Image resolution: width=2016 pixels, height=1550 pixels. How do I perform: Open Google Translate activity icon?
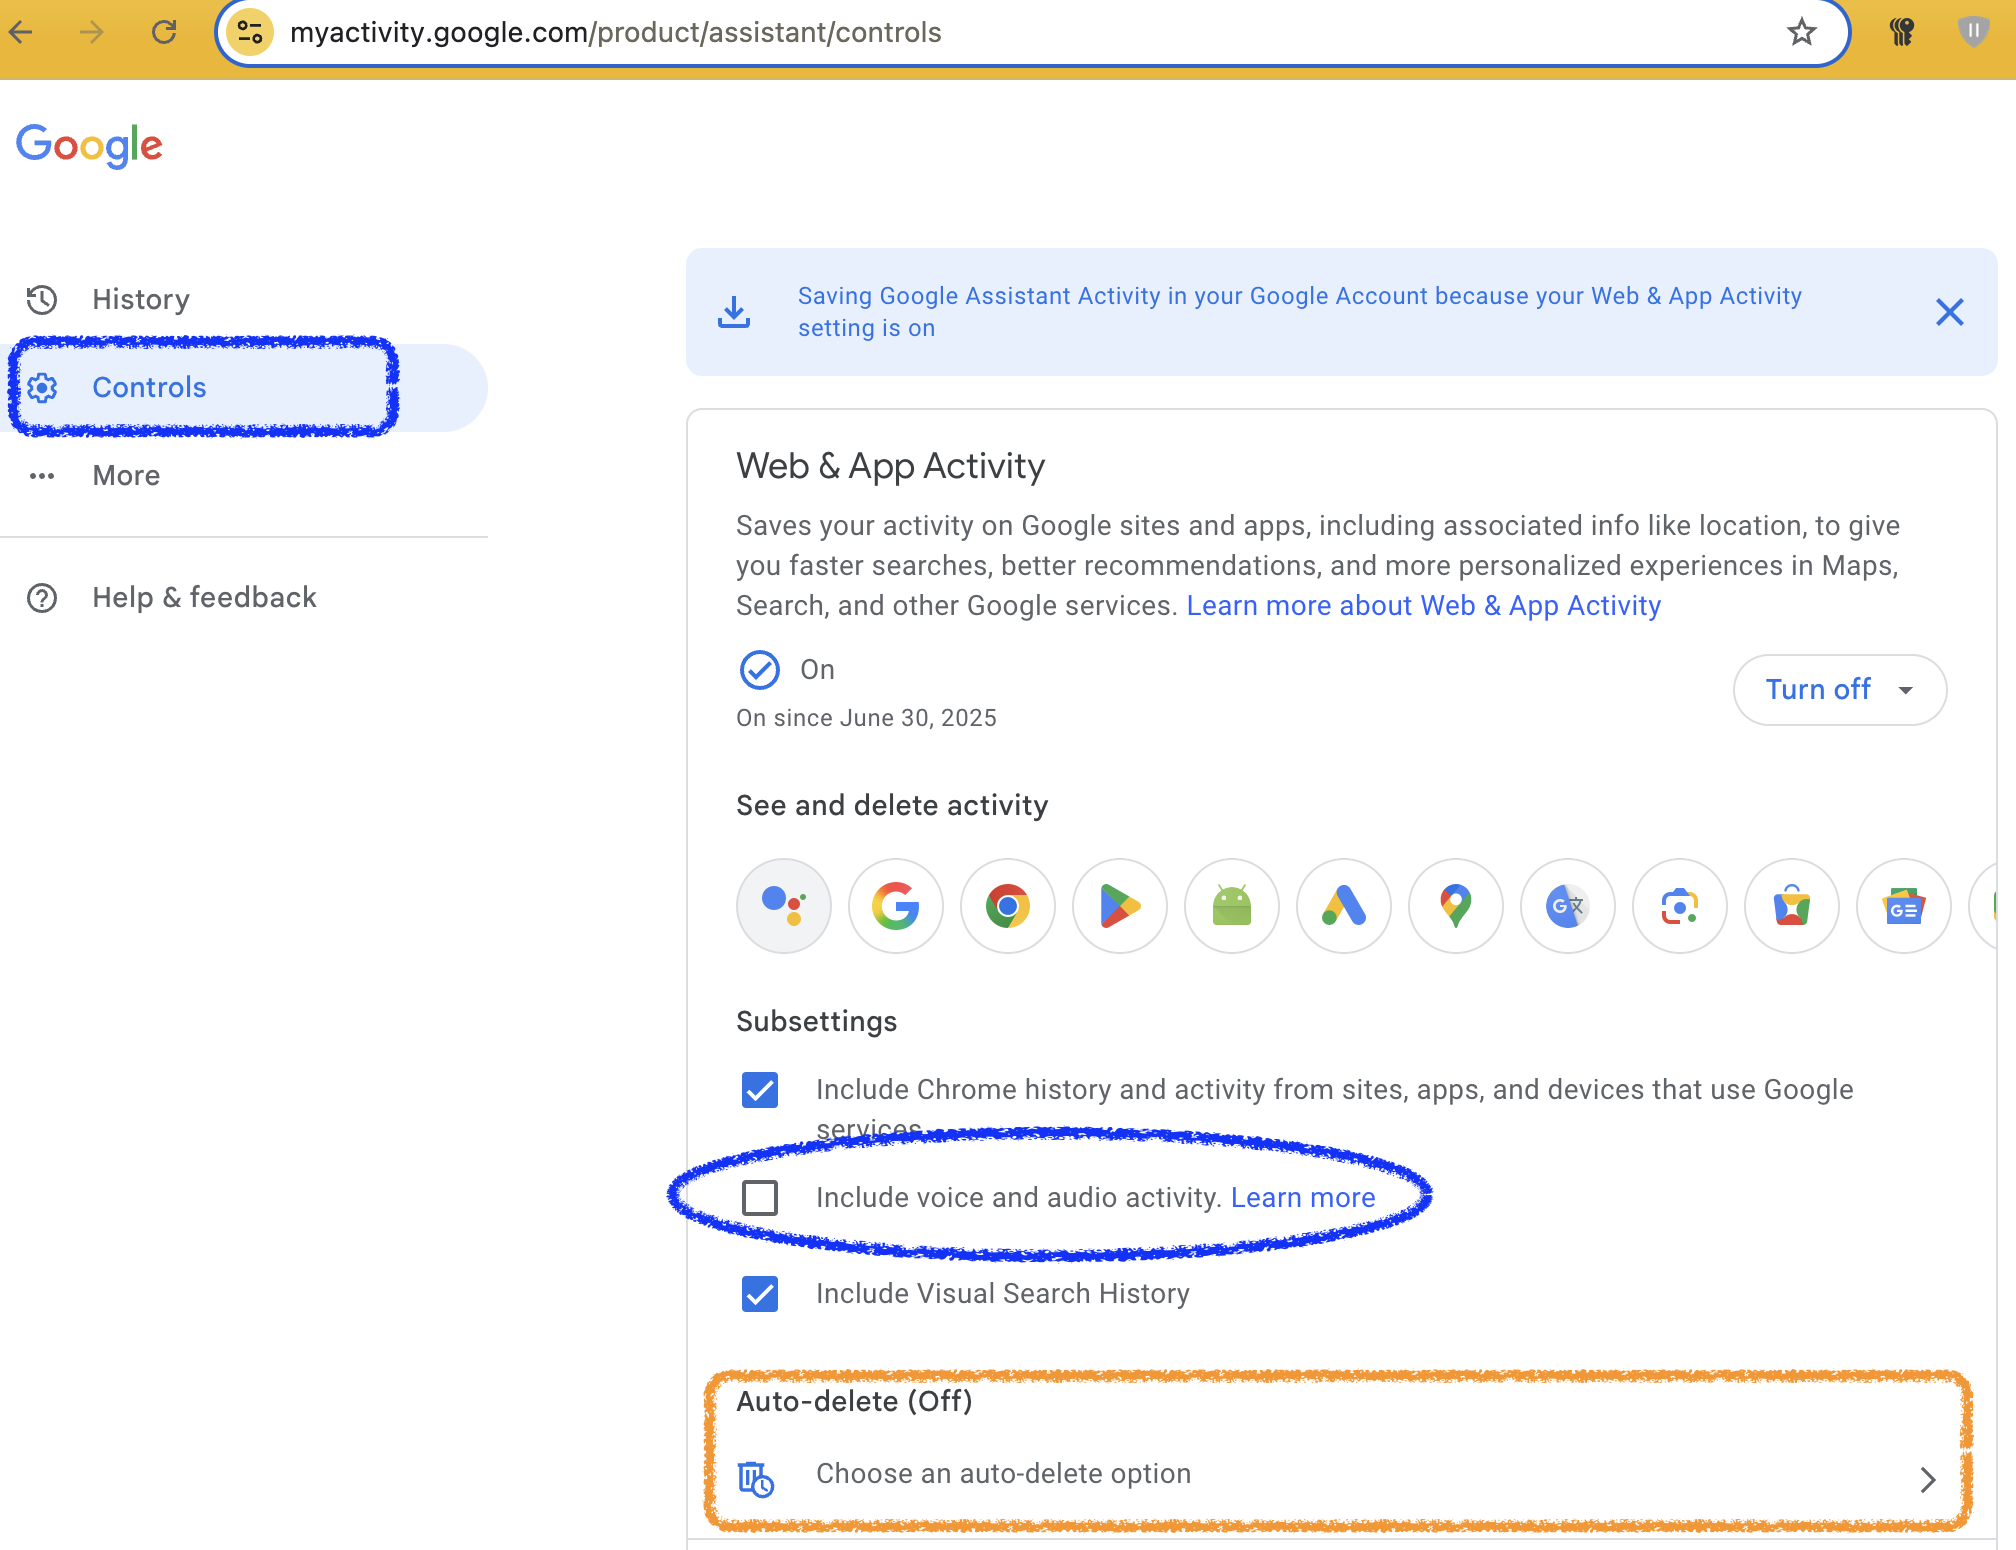tap(1568, 906)
